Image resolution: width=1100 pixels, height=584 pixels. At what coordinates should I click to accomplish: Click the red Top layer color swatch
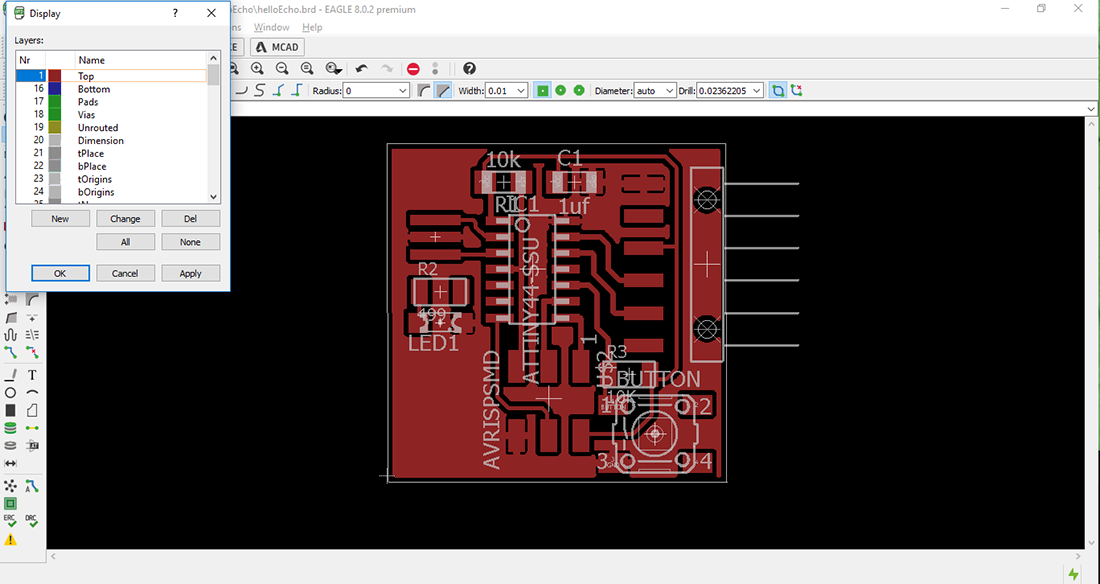[55, 76]
